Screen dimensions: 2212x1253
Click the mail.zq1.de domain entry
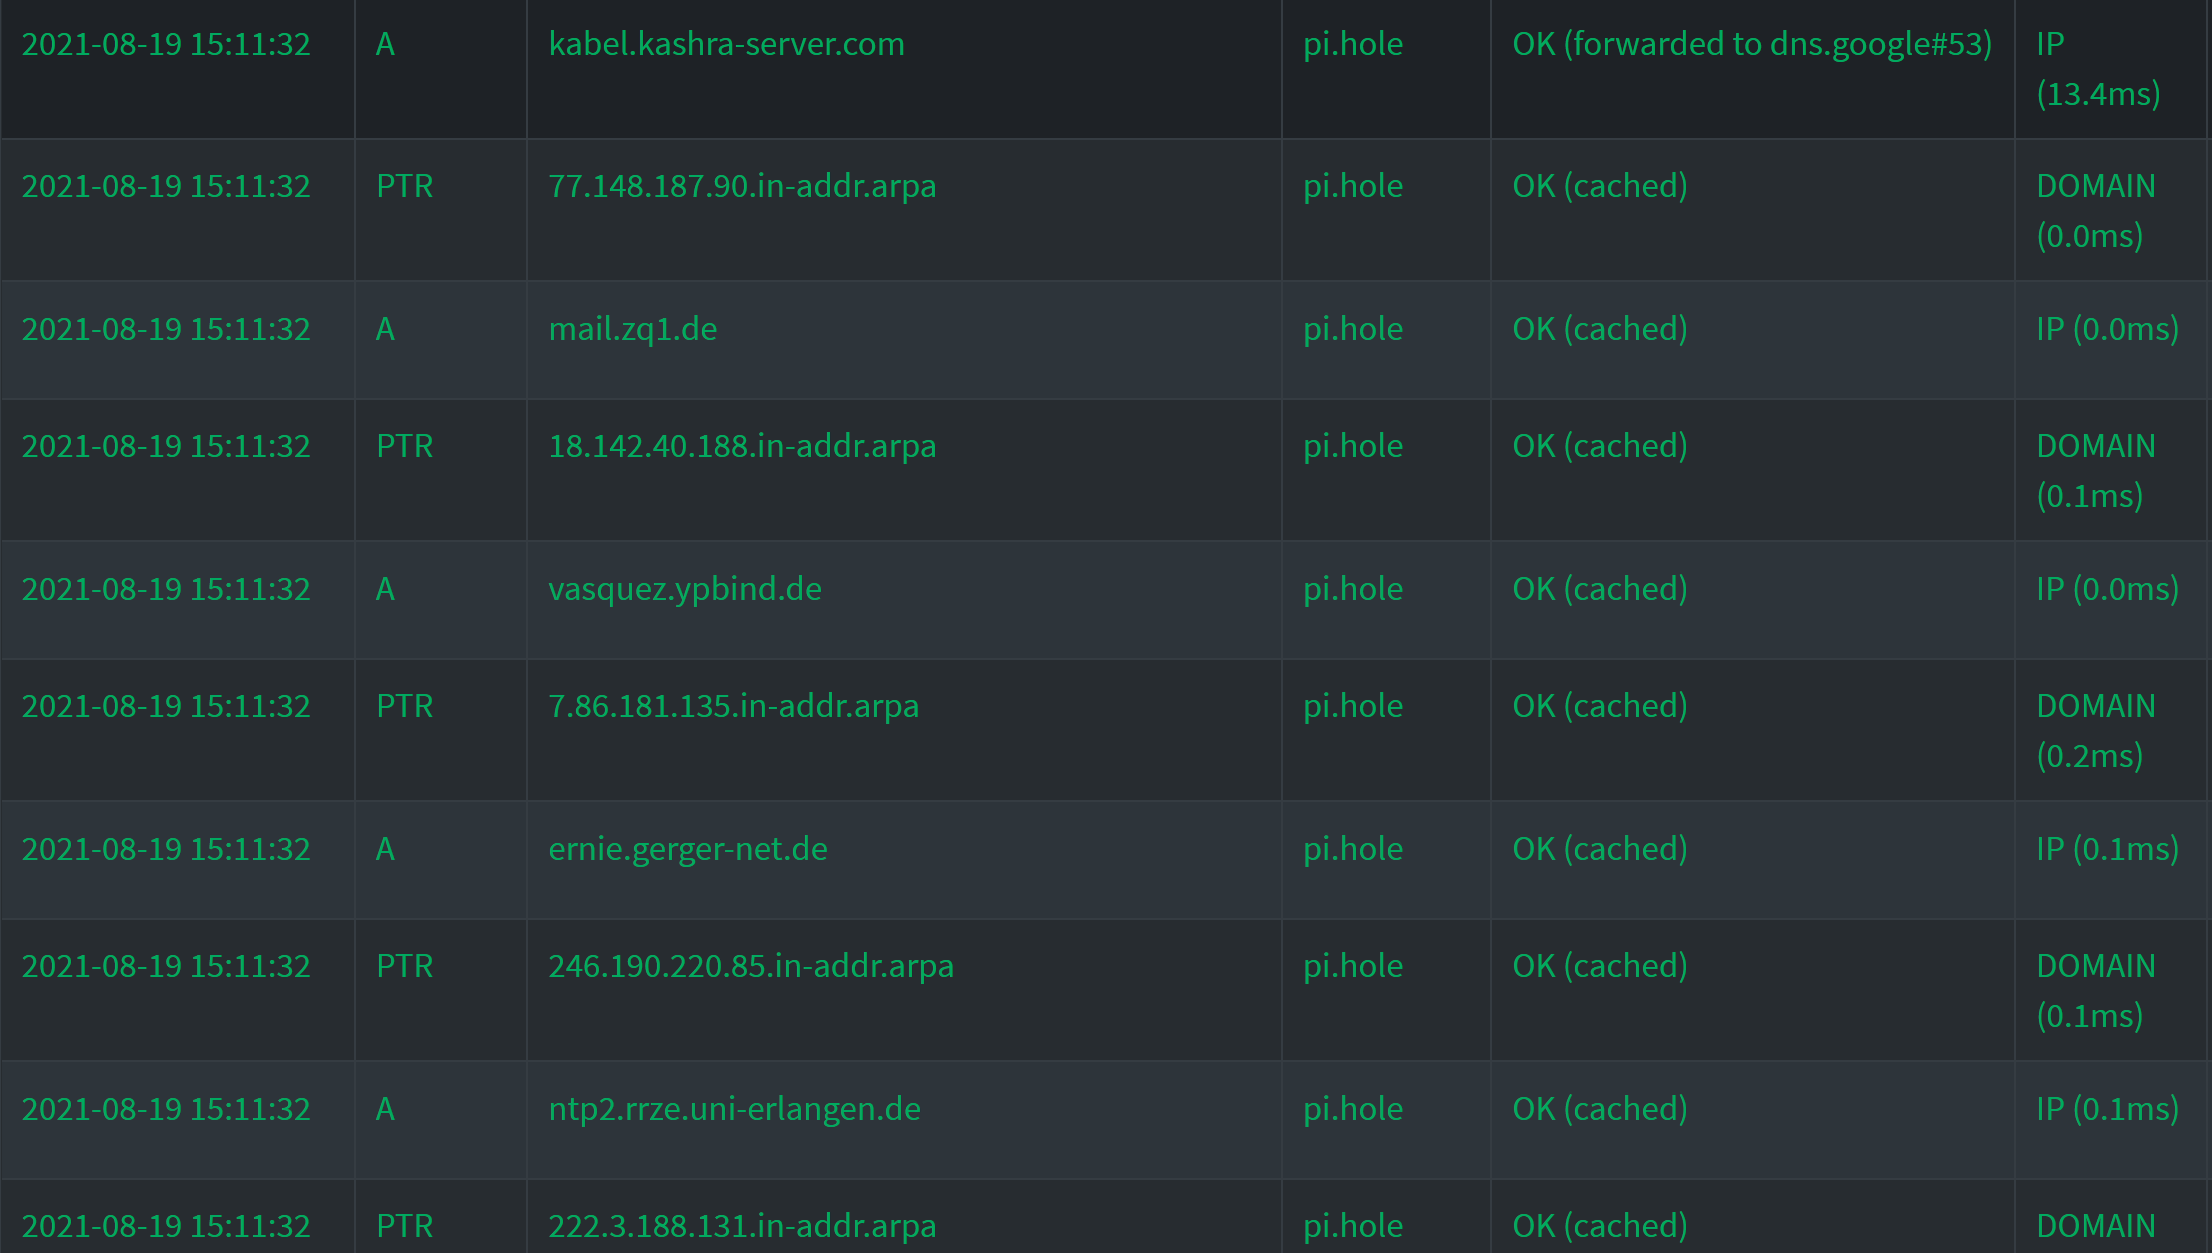pos(632,329)
